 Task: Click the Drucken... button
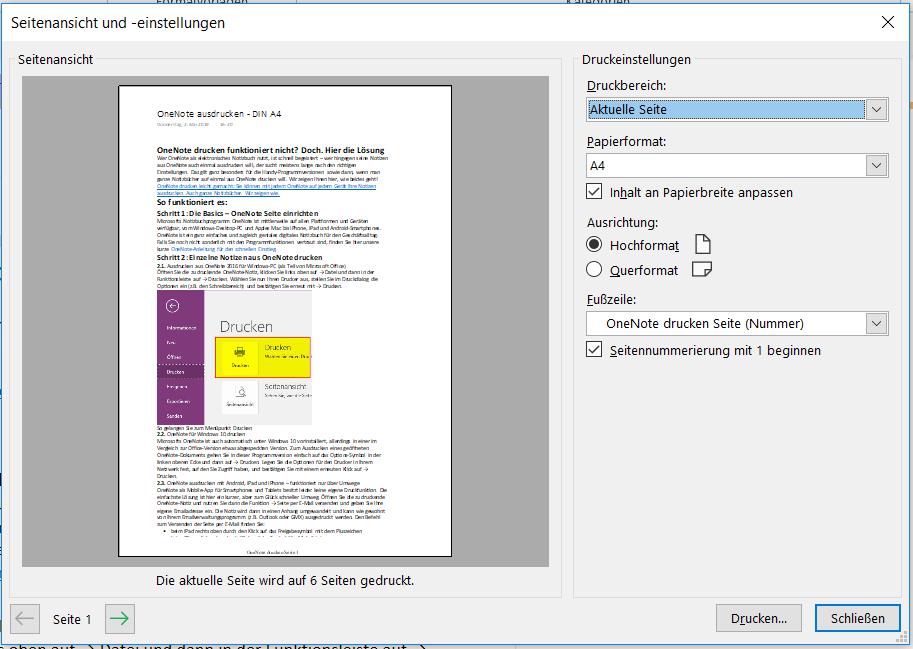[759, 618]
